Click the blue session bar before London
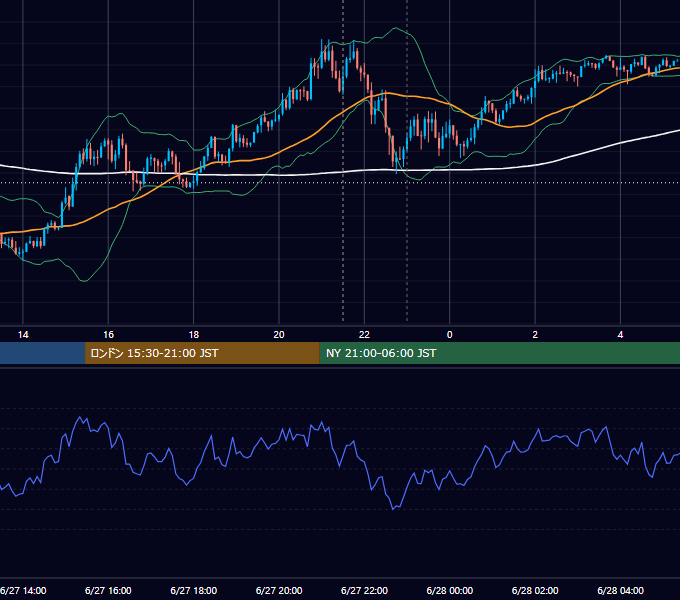This screenshot has height=600, width=680. (x=42, y=353)
